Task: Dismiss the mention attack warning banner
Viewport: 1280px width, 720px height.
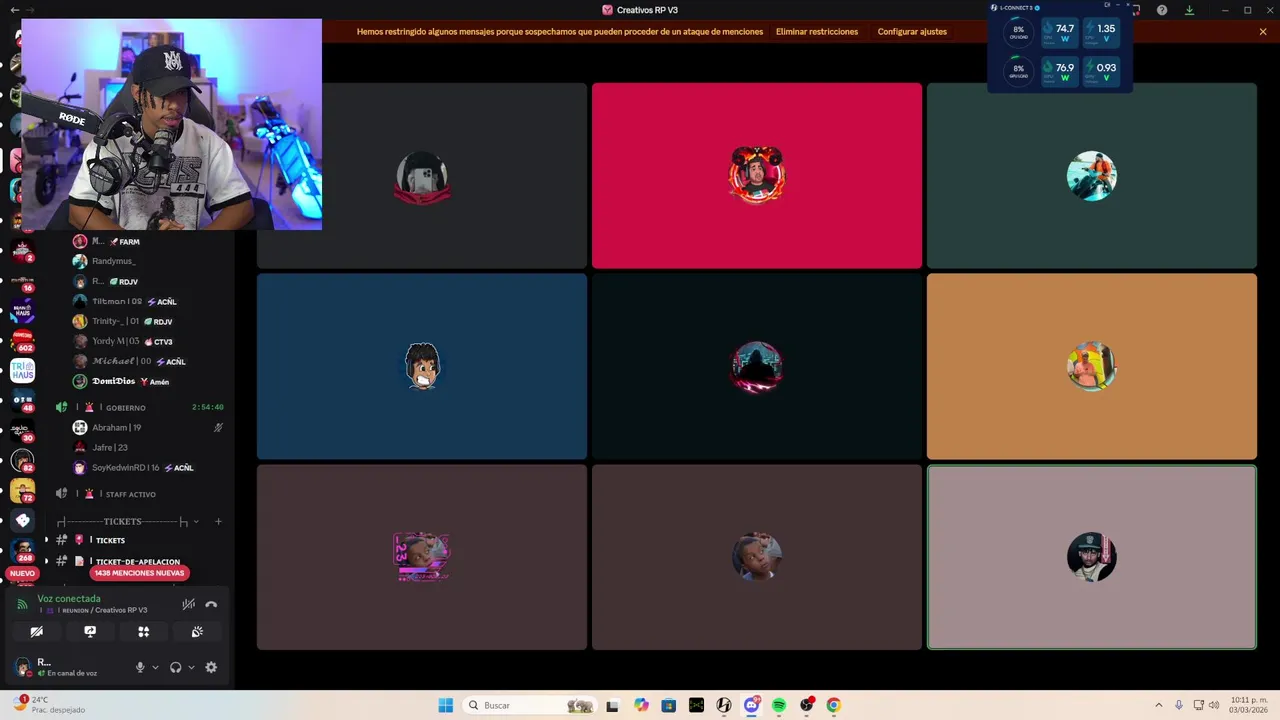Action: point(1263,32)
